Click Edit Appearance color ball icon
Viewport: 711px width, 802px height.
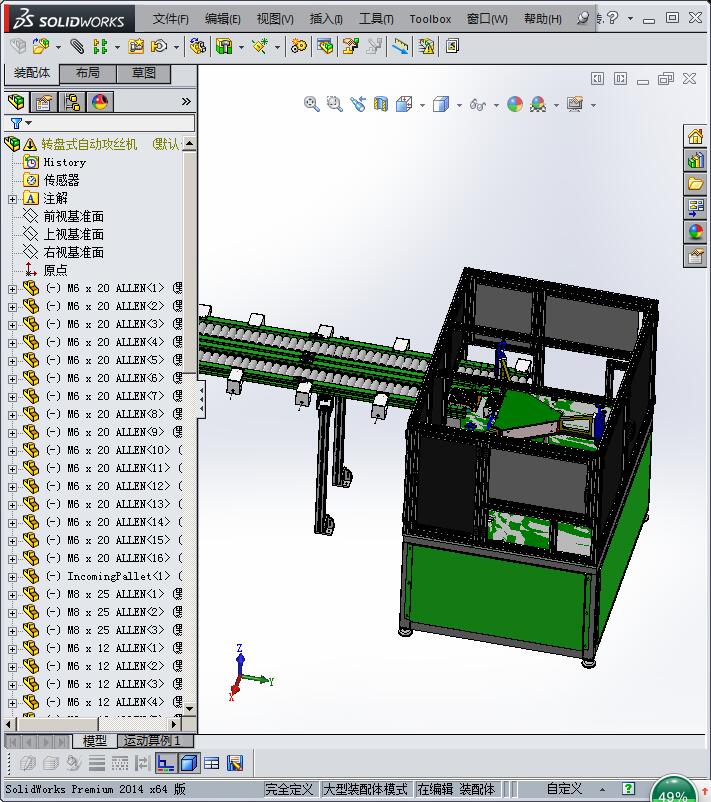click(515, 104)
